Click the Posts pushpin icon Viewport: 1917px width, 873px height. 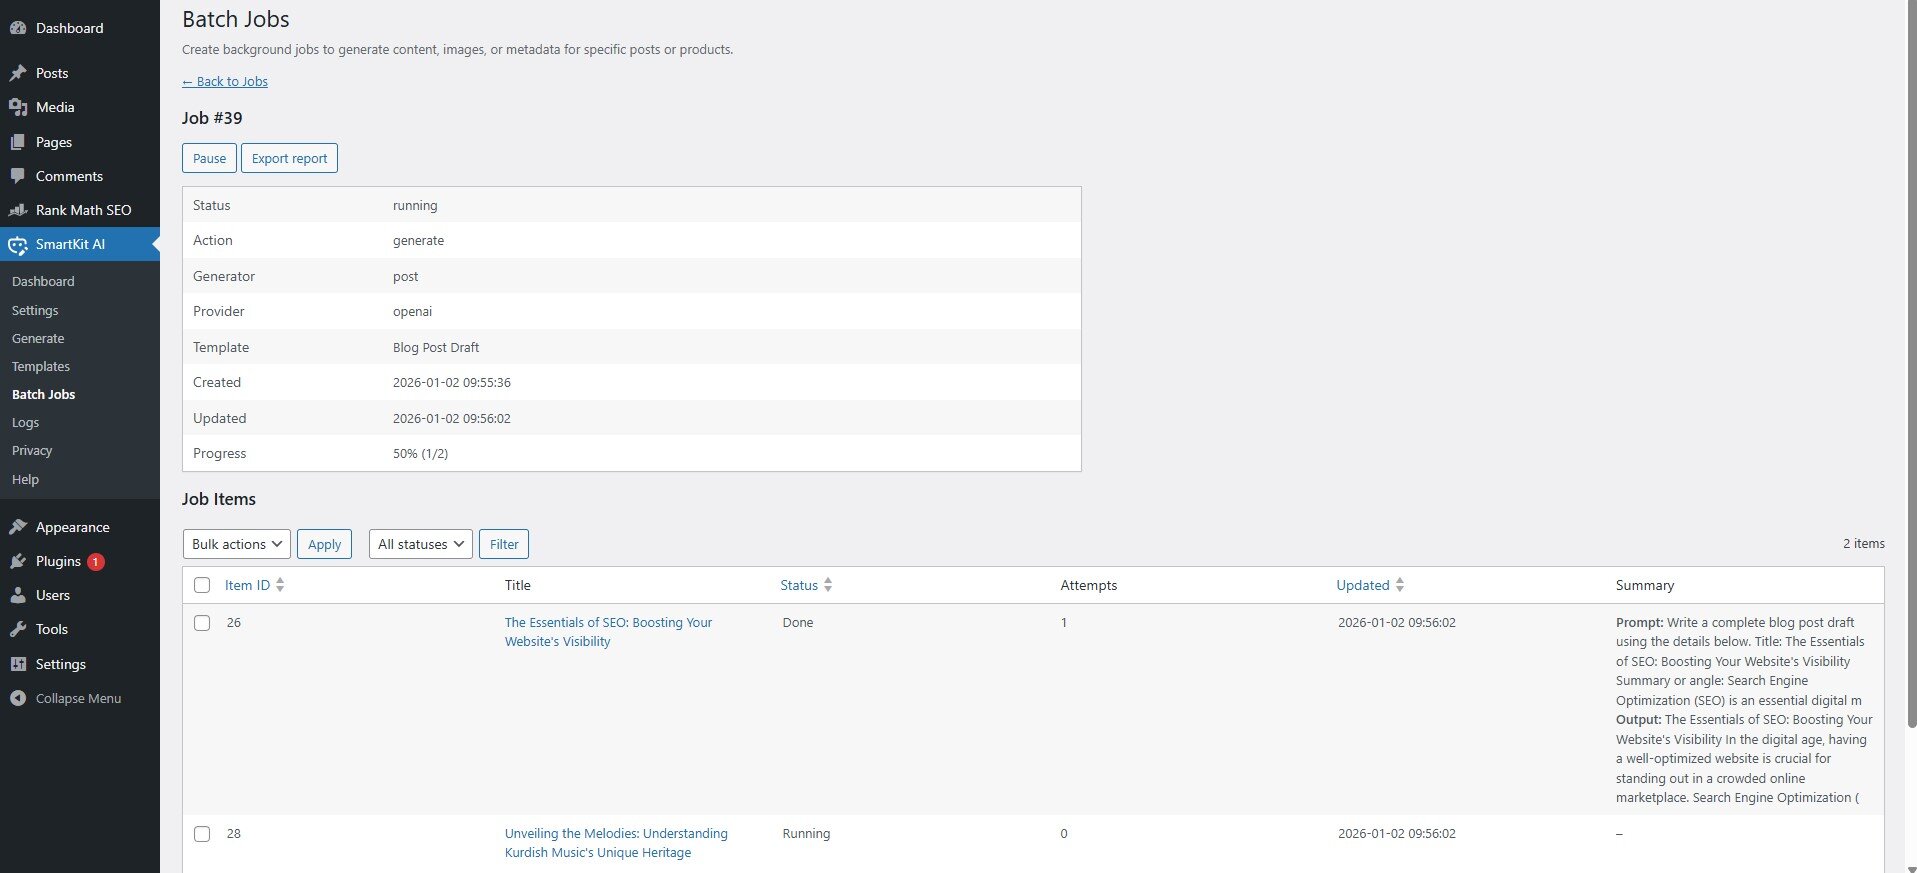(x=18, y=73)
